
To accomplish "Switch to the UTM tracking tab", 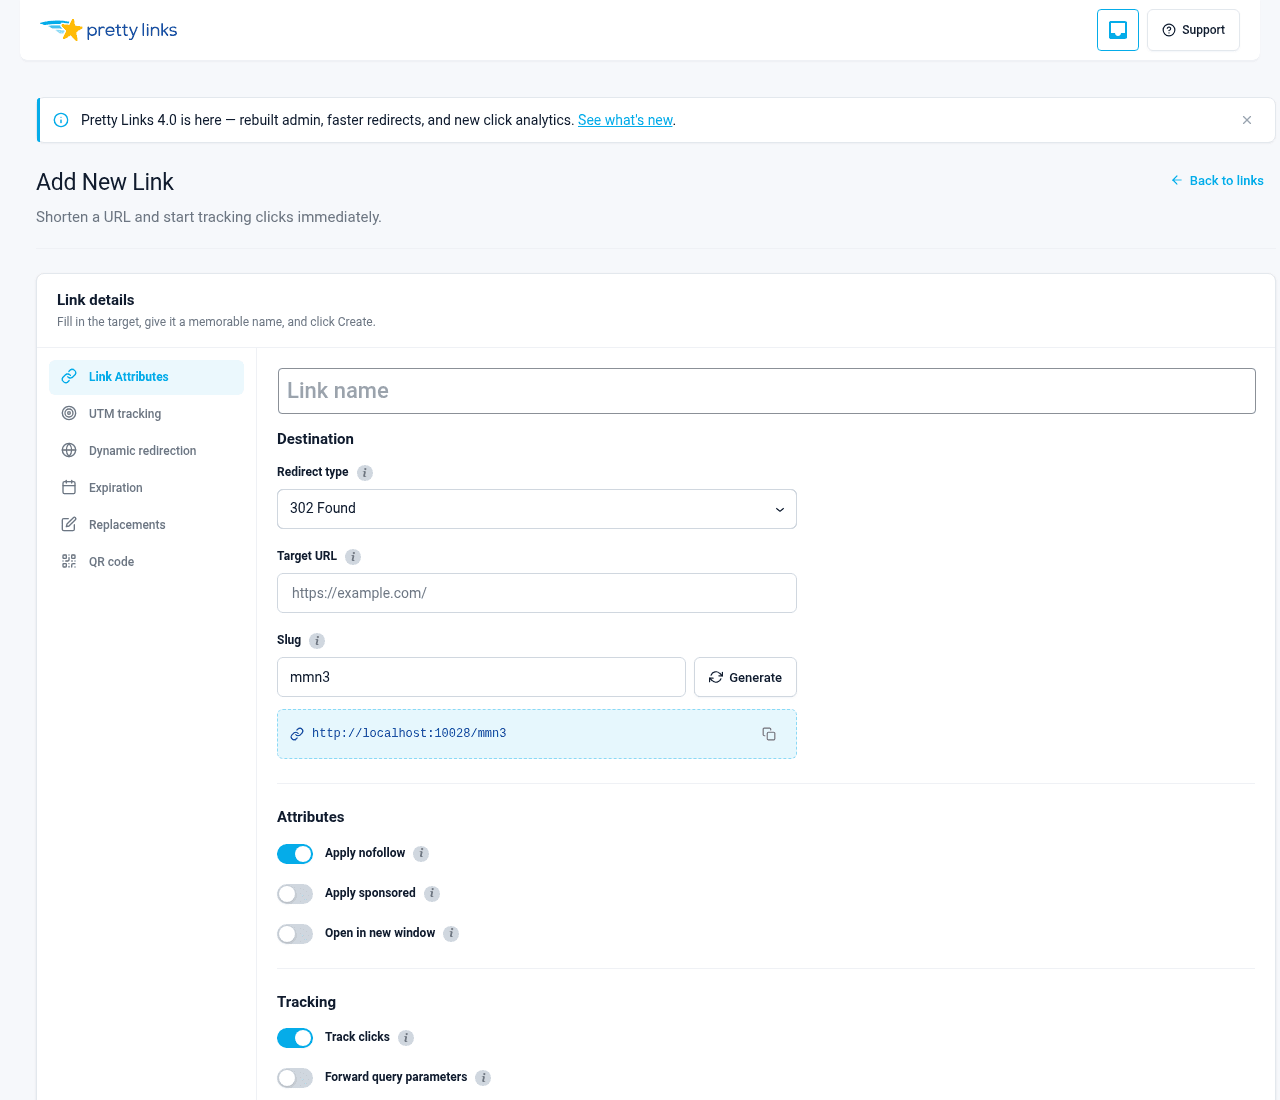I will [146, 414].
